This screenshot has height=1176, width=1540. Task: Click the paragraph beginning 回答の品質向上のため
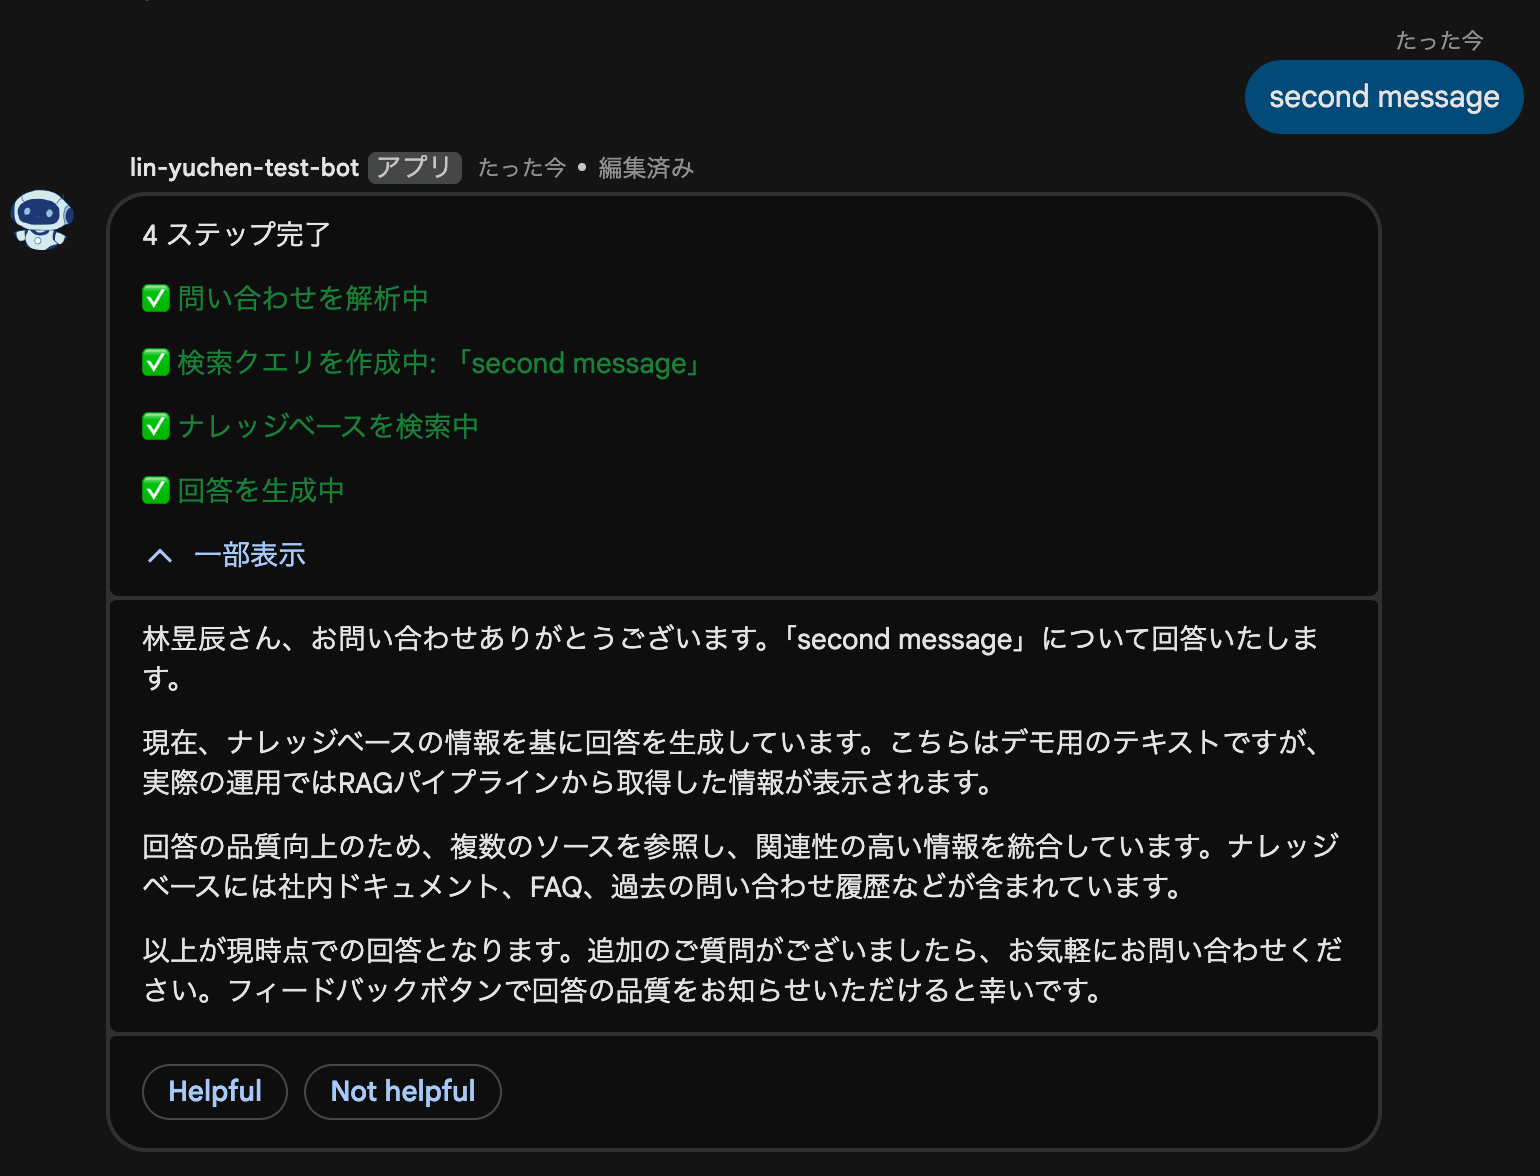click(741, 866)
